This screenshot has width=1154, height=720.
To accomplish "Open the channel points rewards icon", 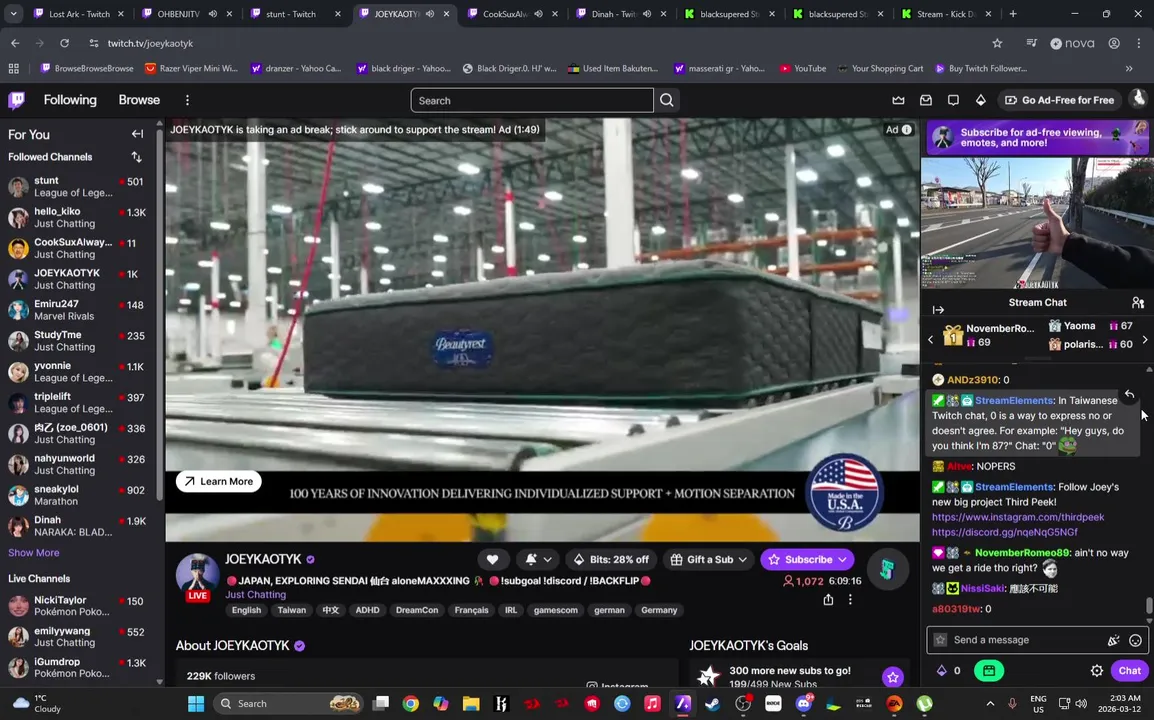I will click(x=988, y=671).
